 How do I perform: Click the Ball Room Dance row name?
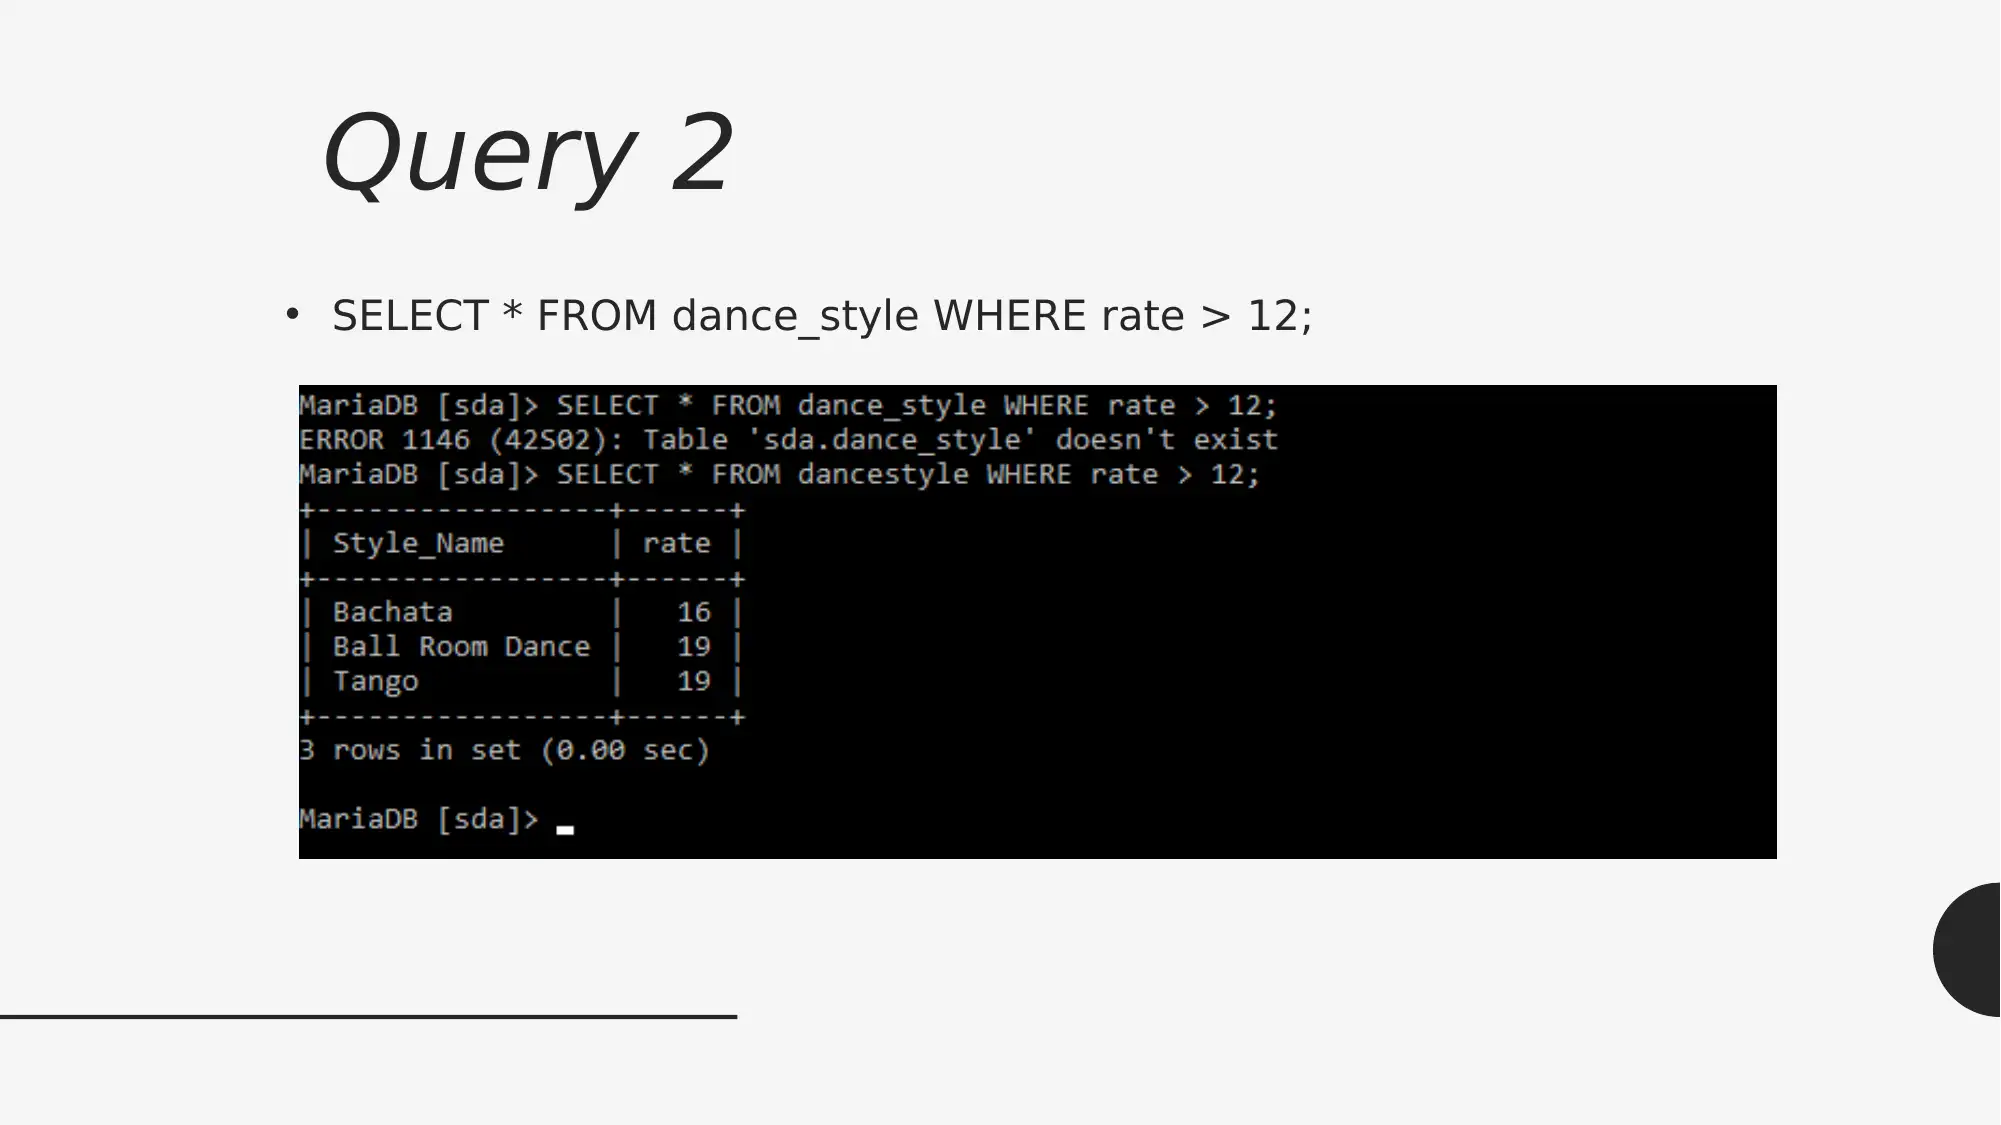tap(461, 646)
